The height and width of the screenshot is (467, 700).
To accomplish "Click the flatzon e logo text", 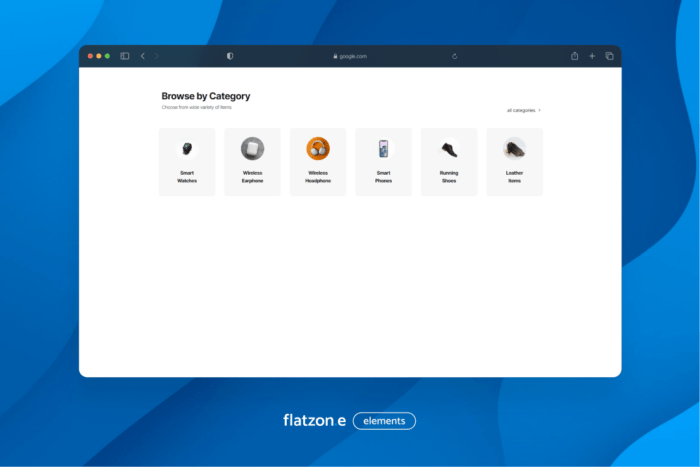I will coord(314,421).
